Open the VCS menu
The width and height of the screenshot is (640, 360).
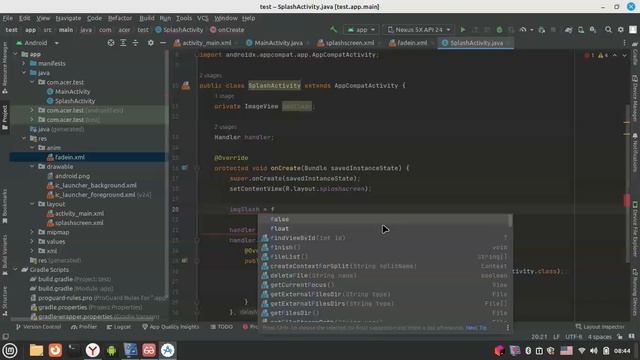point(203,18)
